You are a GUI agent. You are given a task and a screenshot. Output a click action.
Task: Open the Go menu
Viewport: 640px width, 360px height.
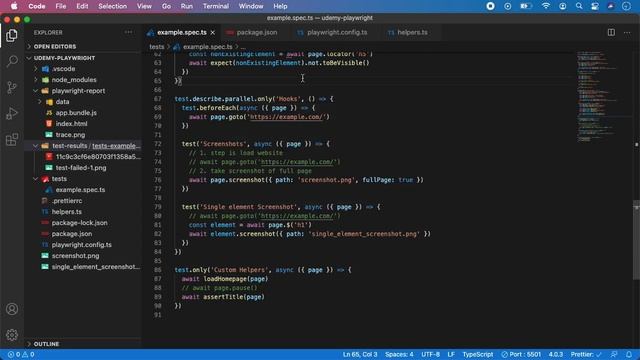[166, 6]
